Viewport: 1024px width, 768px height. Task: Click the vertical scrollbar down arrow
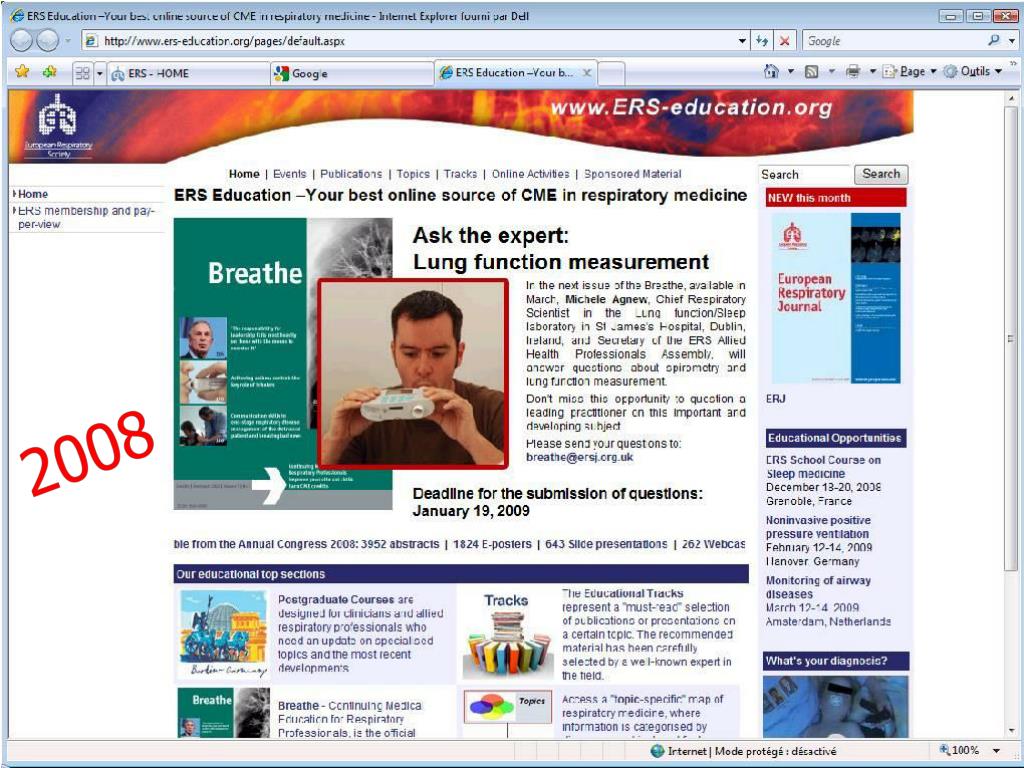[x=1011, y=731]
